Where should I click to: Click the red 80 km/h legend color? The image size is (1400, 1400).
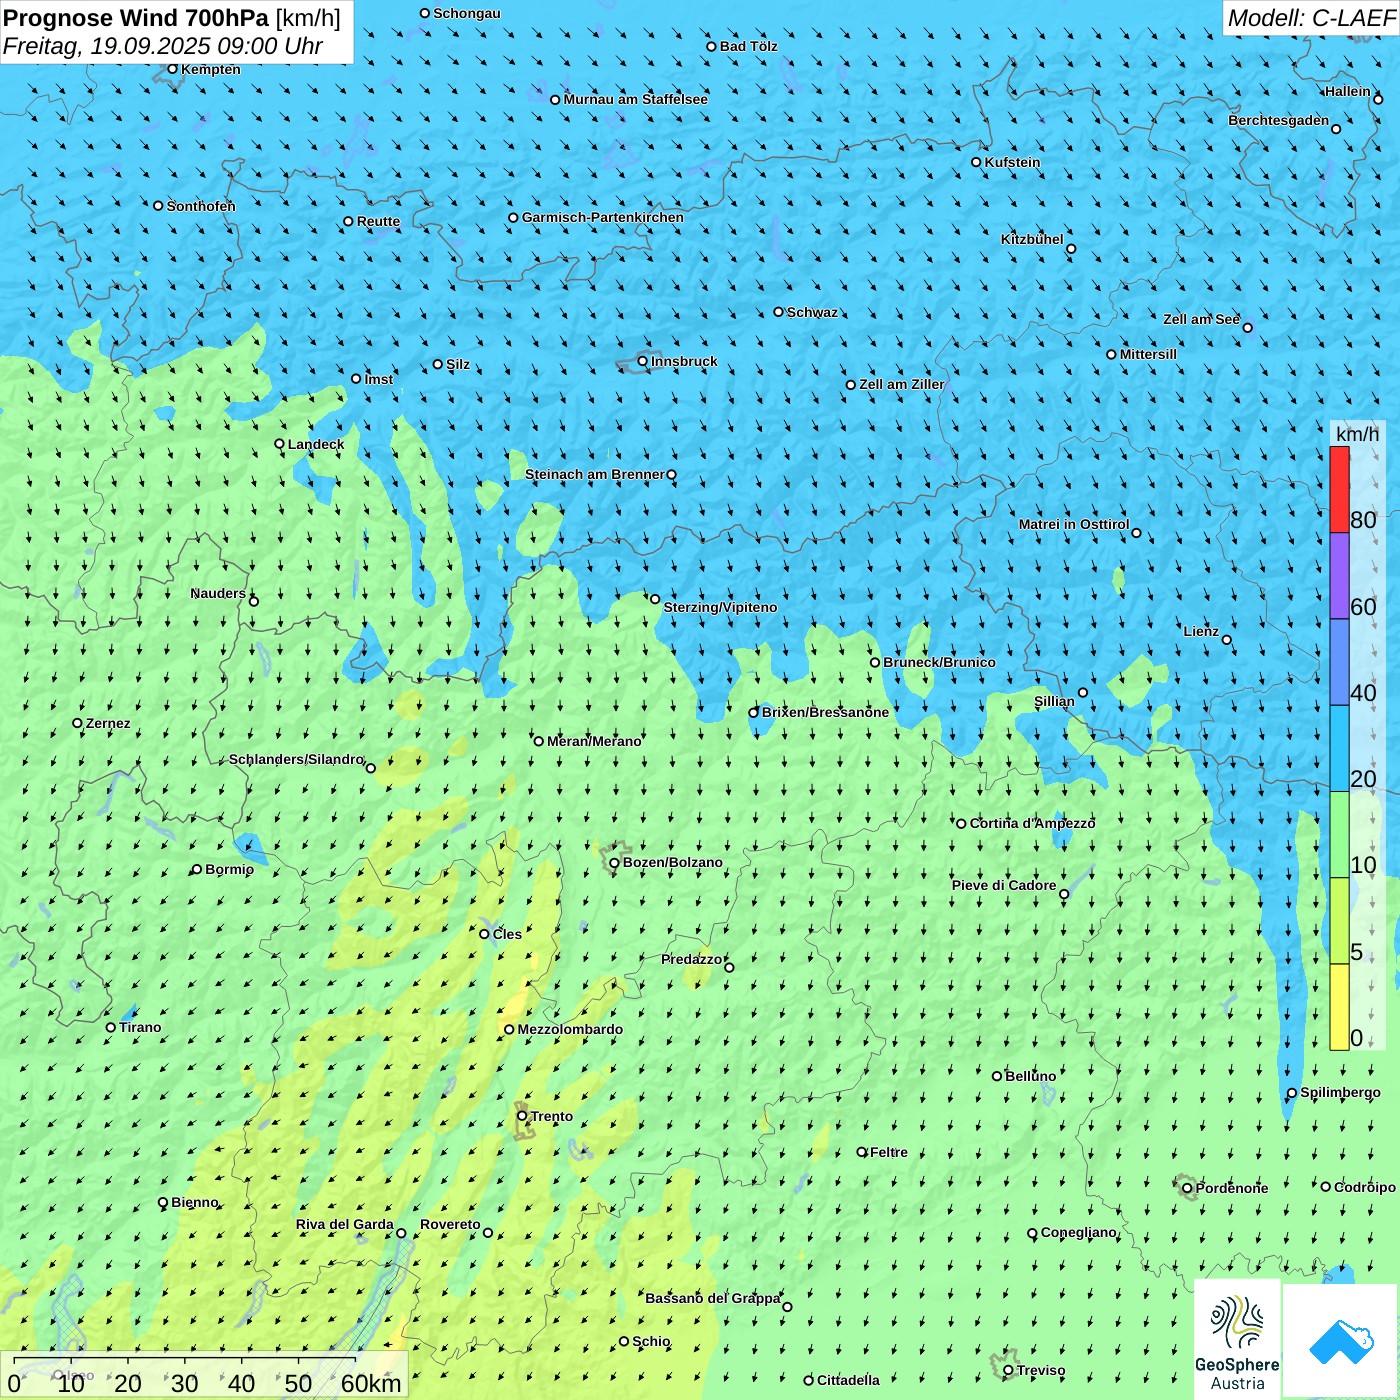pos(1339,489)
